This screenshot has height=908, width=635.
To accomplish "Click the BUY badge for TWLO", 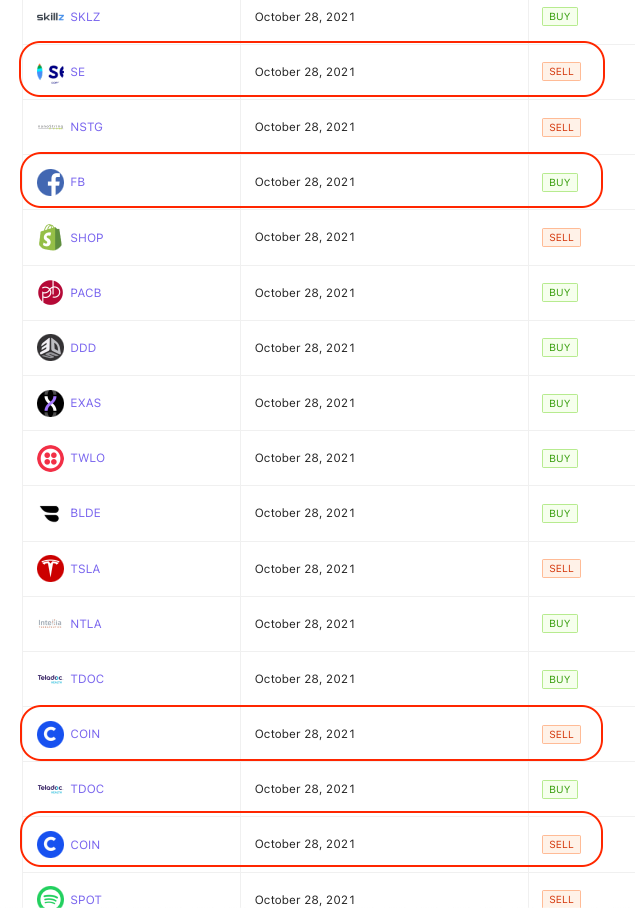I will tap(560, 458).
